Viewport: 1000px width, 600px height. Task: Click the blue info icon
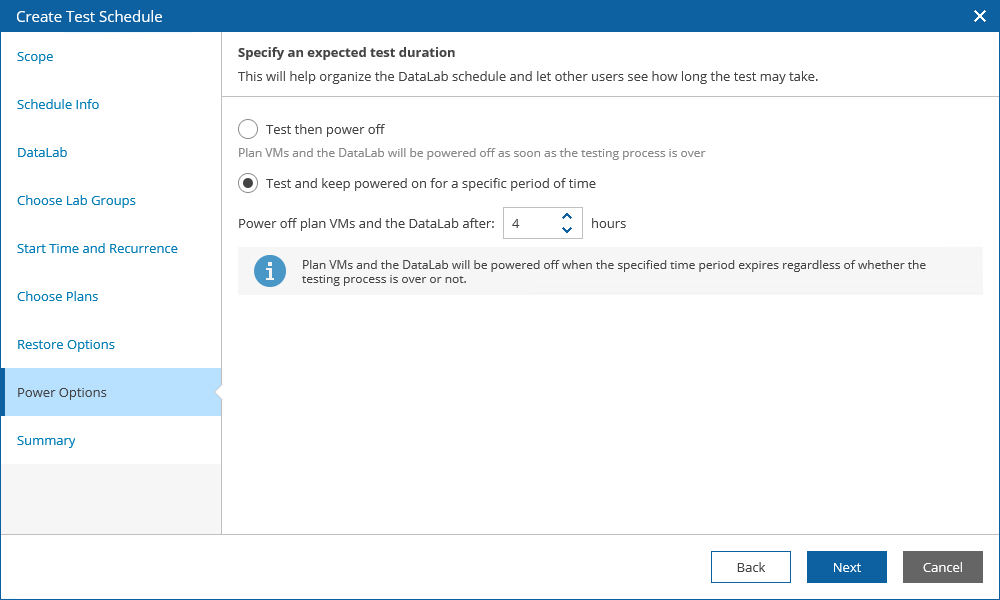pyautogui.click(x=270, y=271)
